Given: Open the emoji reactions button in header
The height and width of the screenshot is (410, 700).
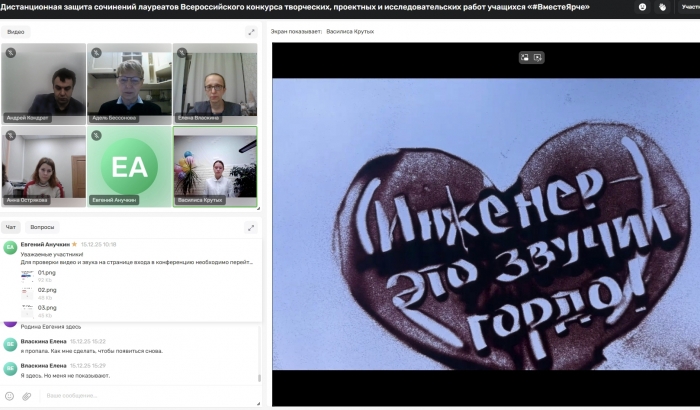Looking at the screenshot, I should point(642,7).
